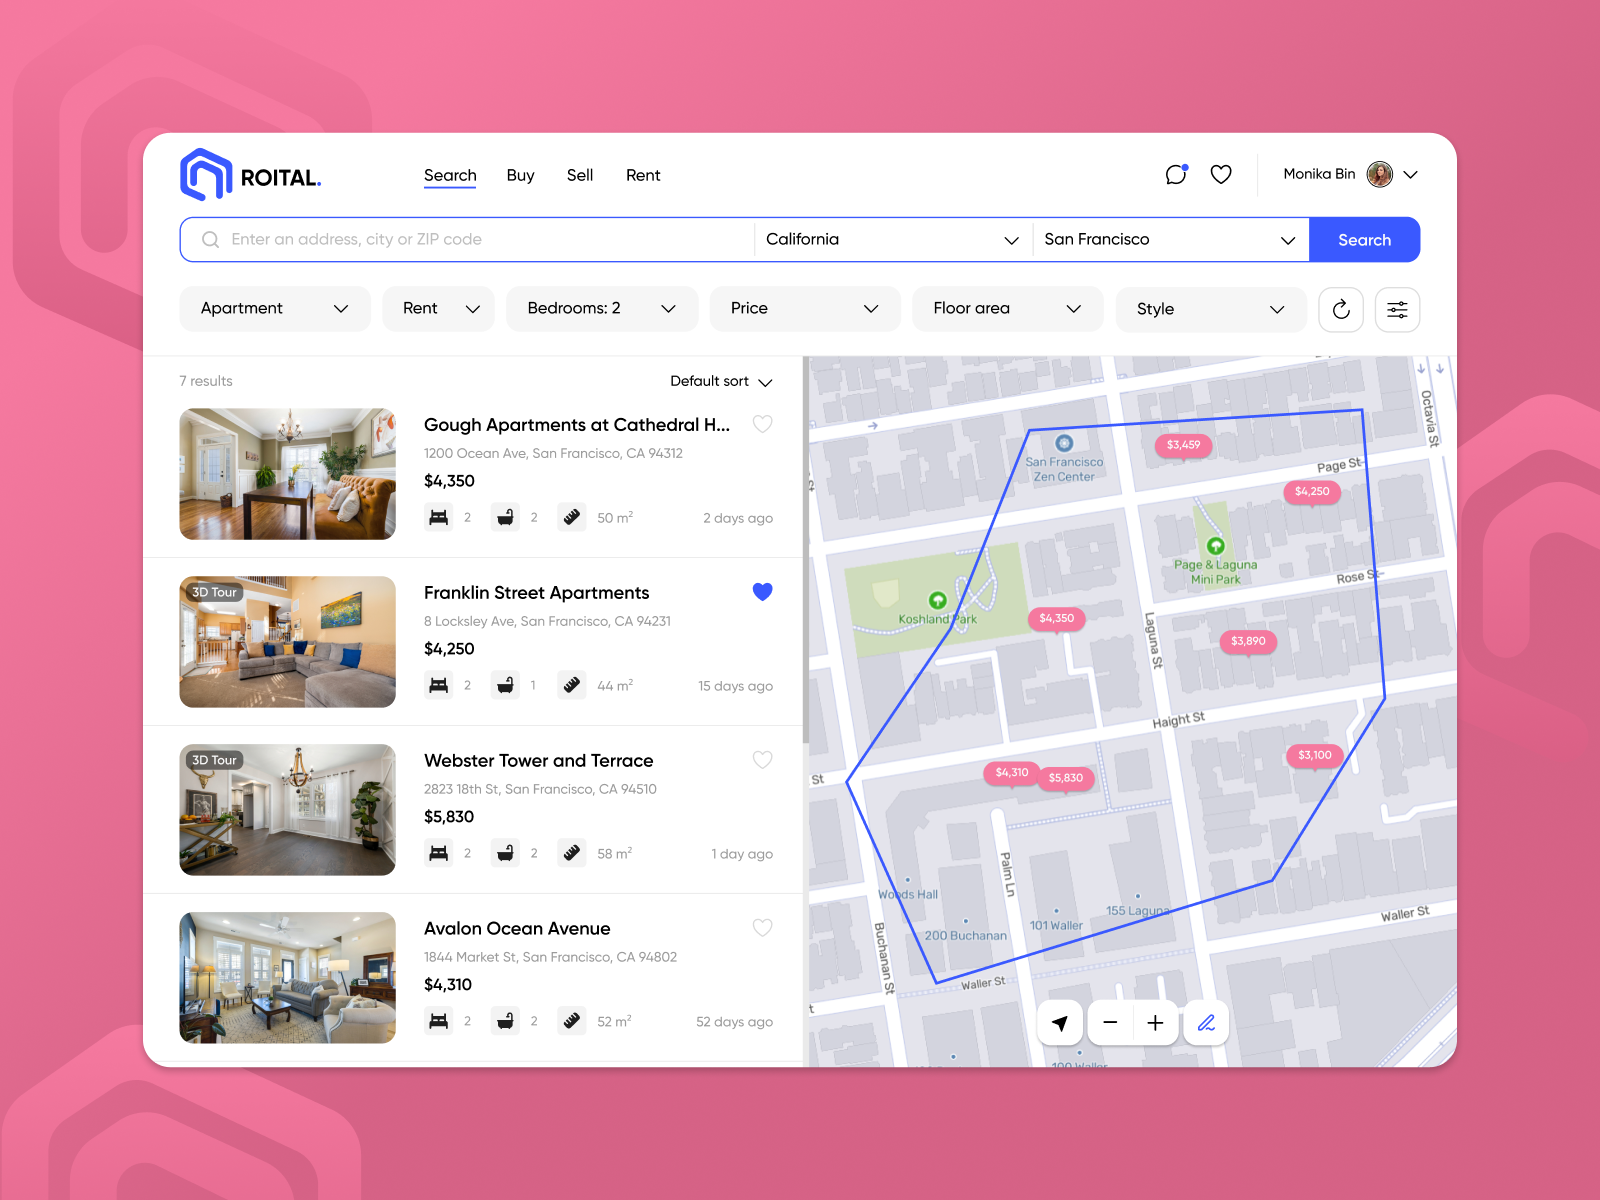
Task: Favorite Gough Apartments at Cathedral listing
Action: [x=762, y=424]
